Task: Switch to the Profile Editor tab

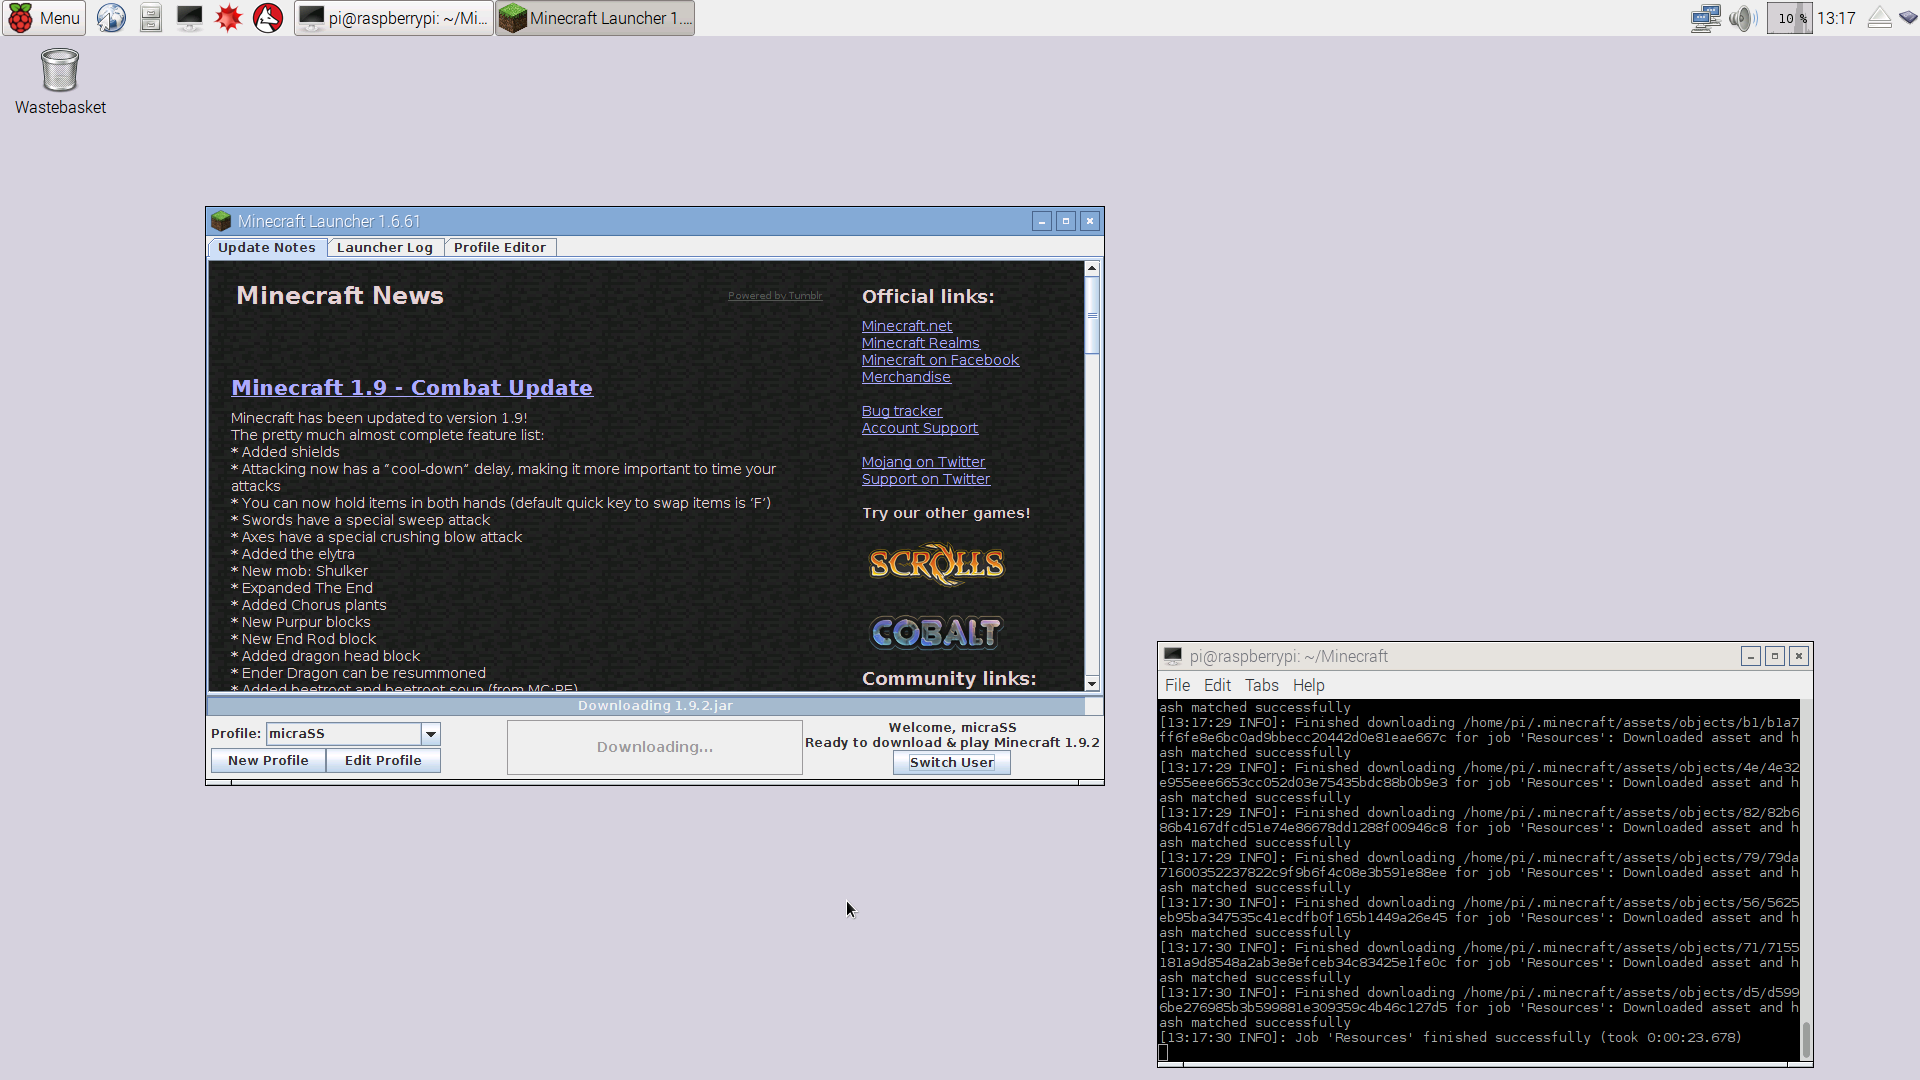Action: [x=499, y=248]
